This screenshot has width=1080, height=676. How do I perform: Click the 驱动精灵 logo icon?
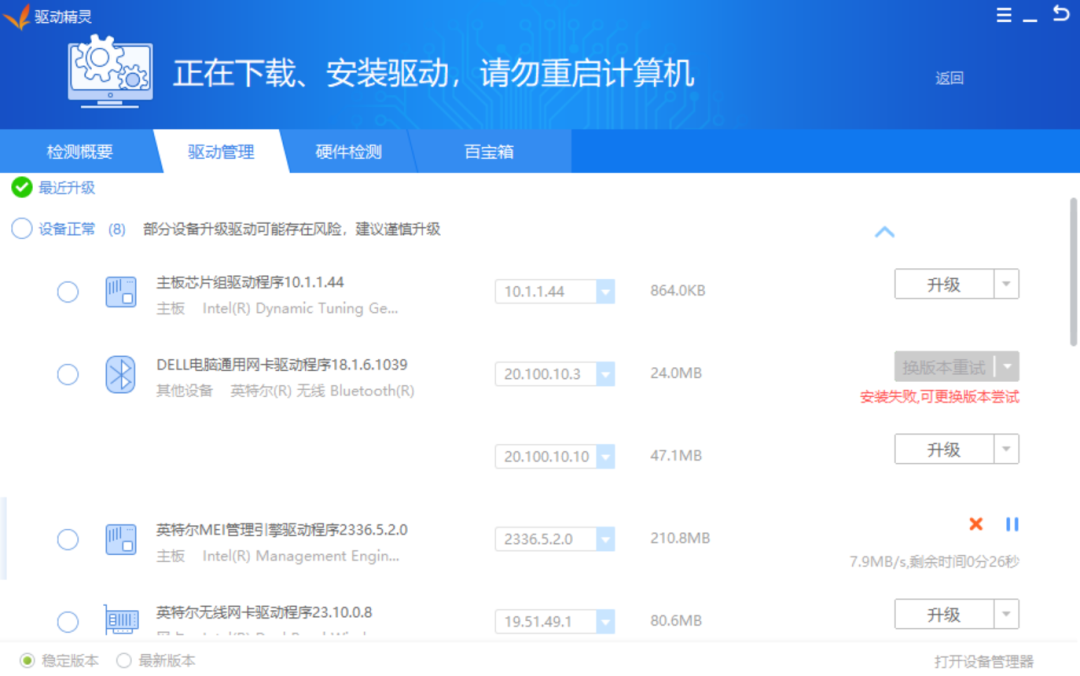pyautogui.click(x=17, y=17)
